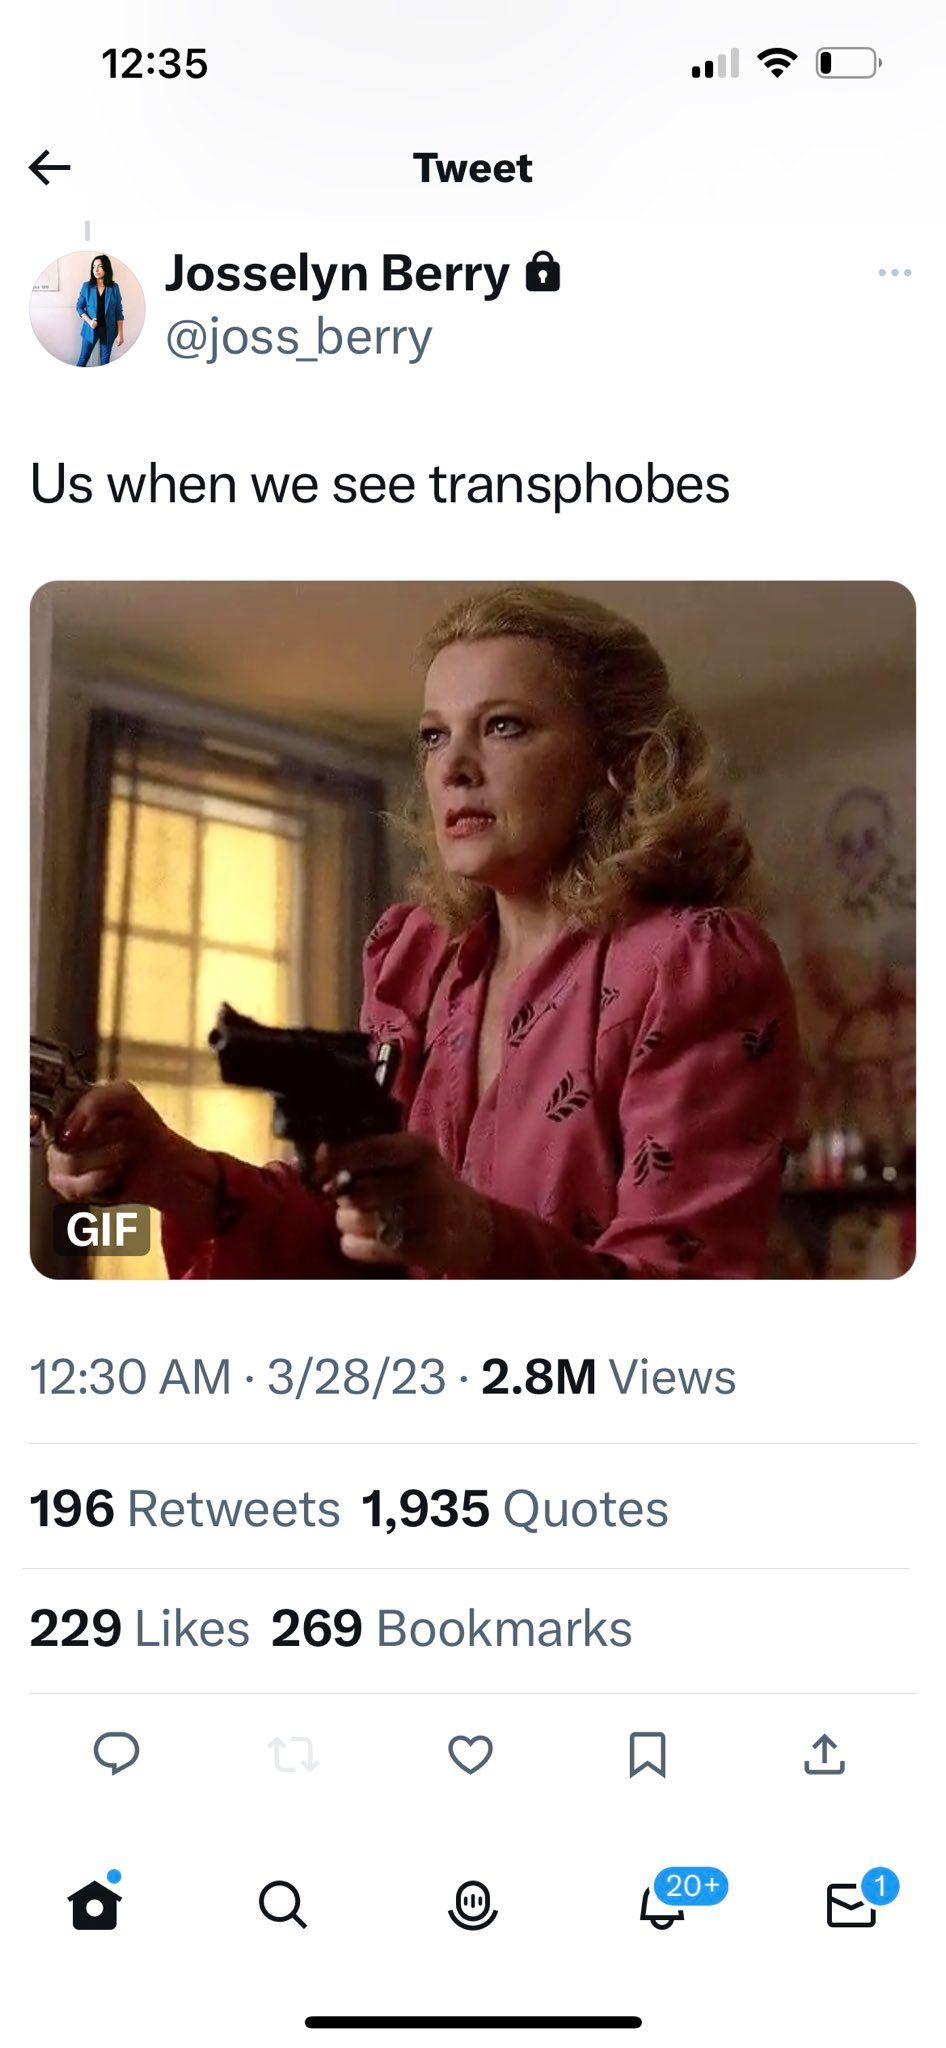Open Josselyn Berry's profile picture

point(88,309)
